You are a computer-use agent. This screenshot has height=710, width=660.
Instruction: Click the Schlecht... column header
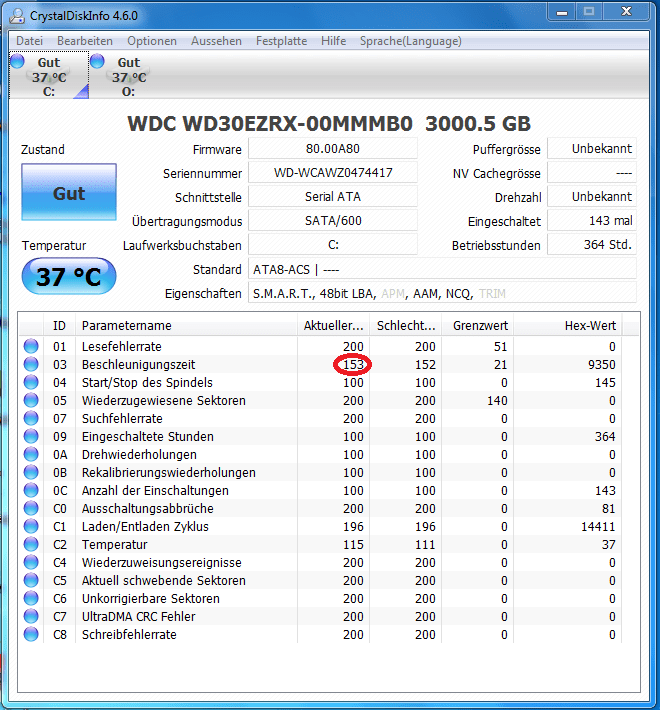click(406, 326)
